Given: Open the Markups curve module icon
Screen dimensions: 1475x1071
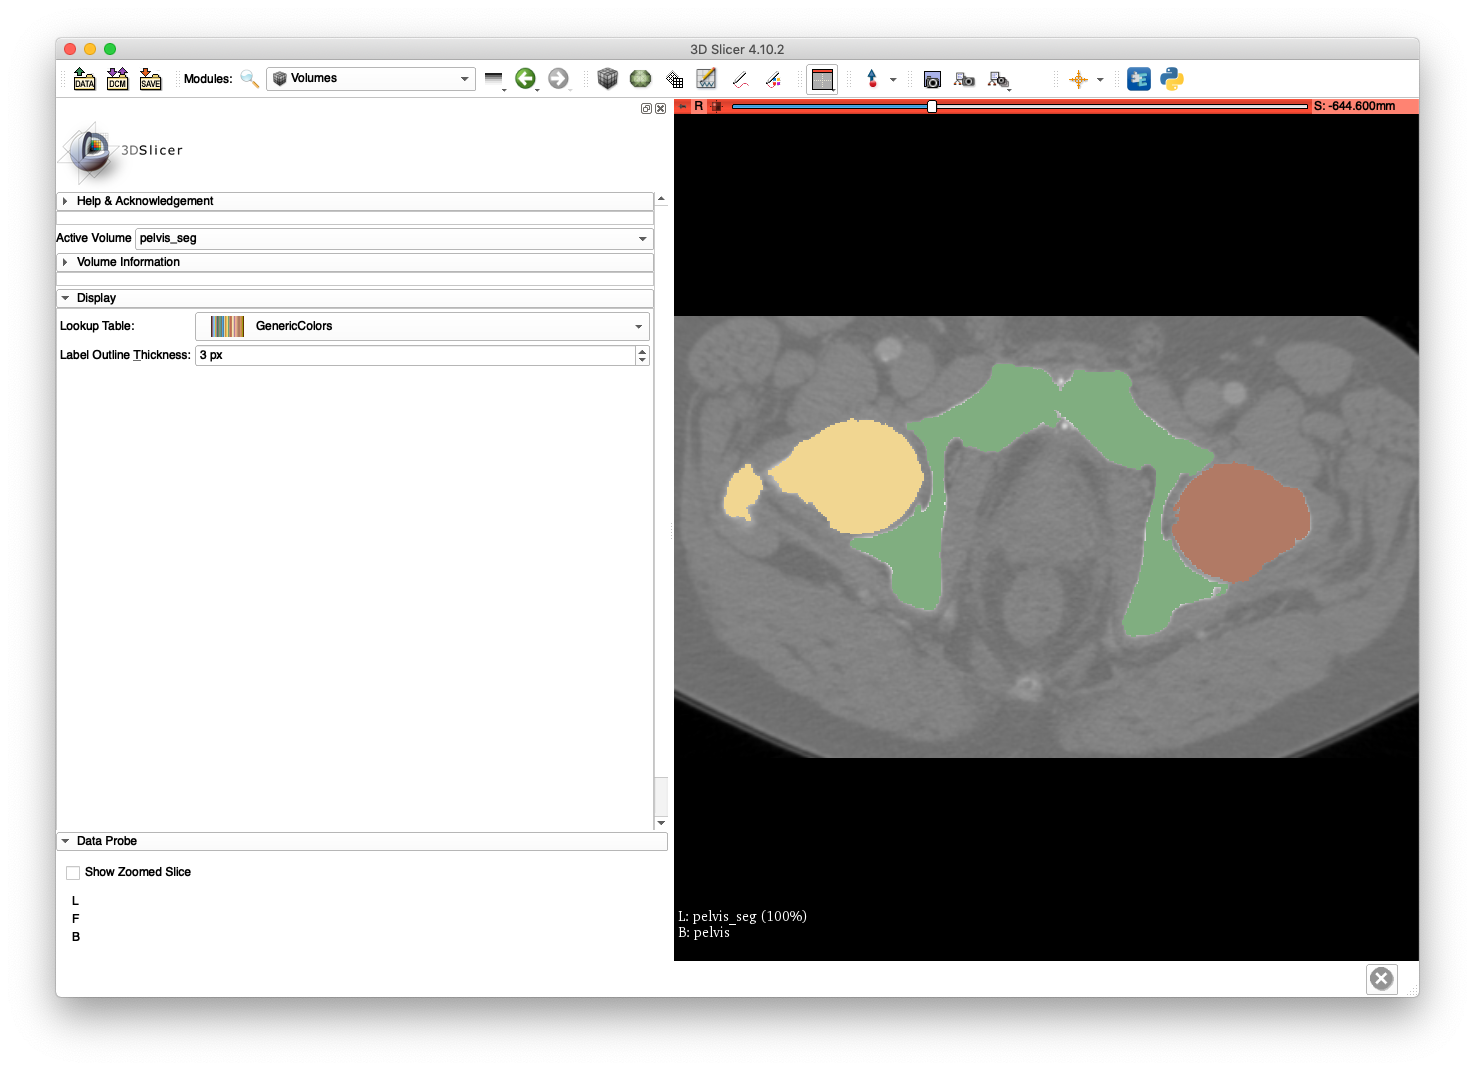Looking at the screenshot, I should pos(741,80).
